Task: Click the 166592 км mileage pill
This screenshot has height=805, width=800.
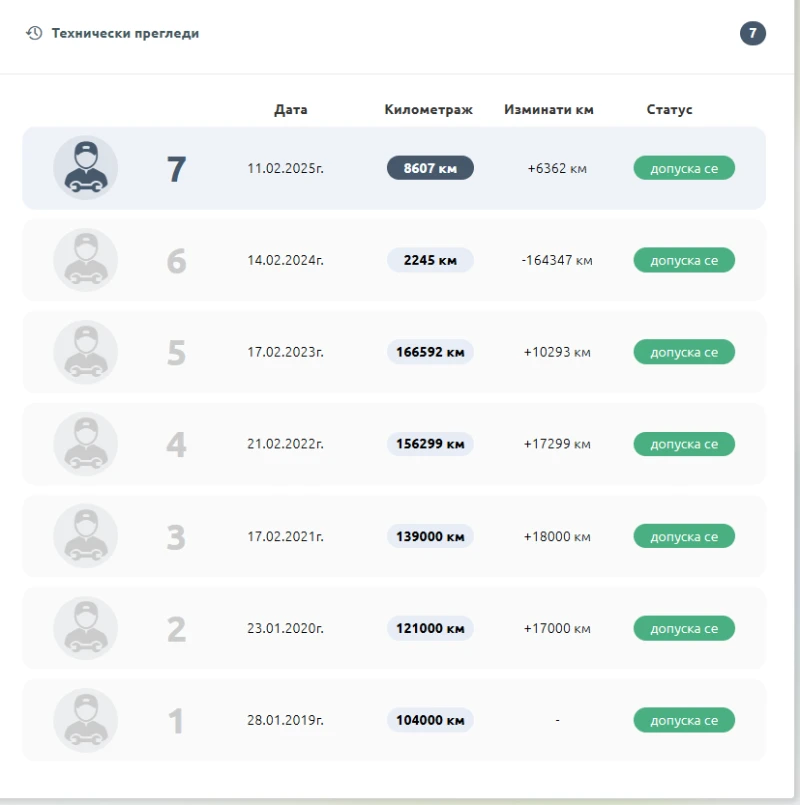Action: tap(430, 352)
